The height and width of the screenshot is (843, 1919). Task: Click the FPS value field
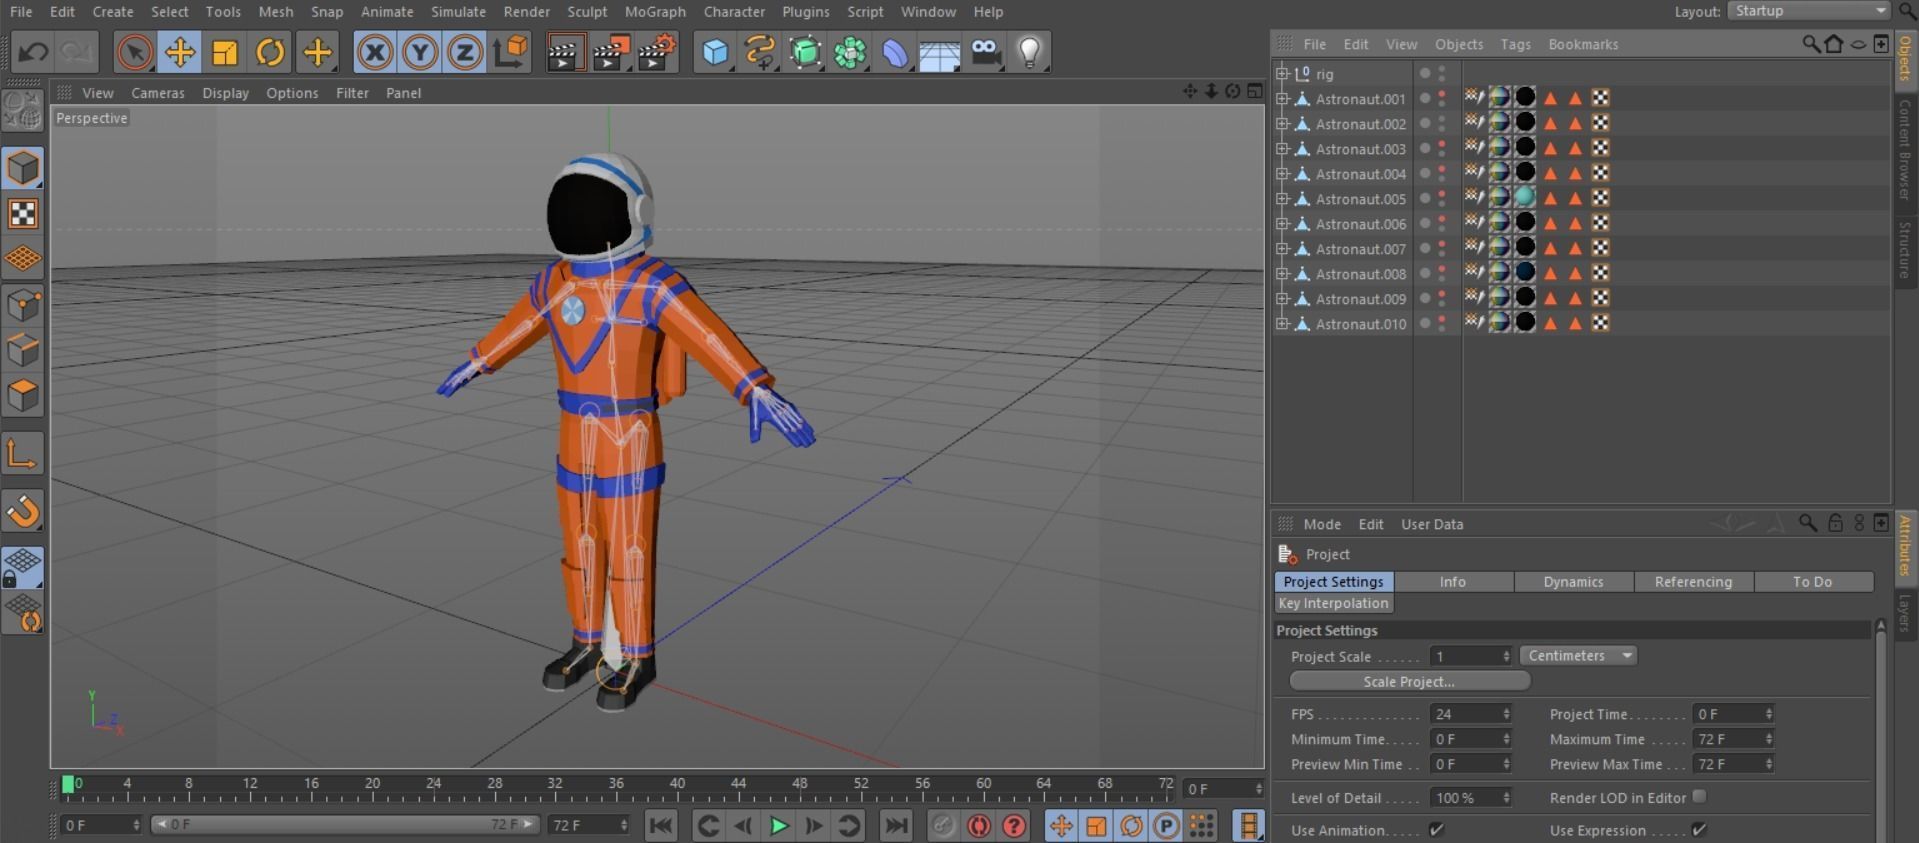(x=1470, y=714)
